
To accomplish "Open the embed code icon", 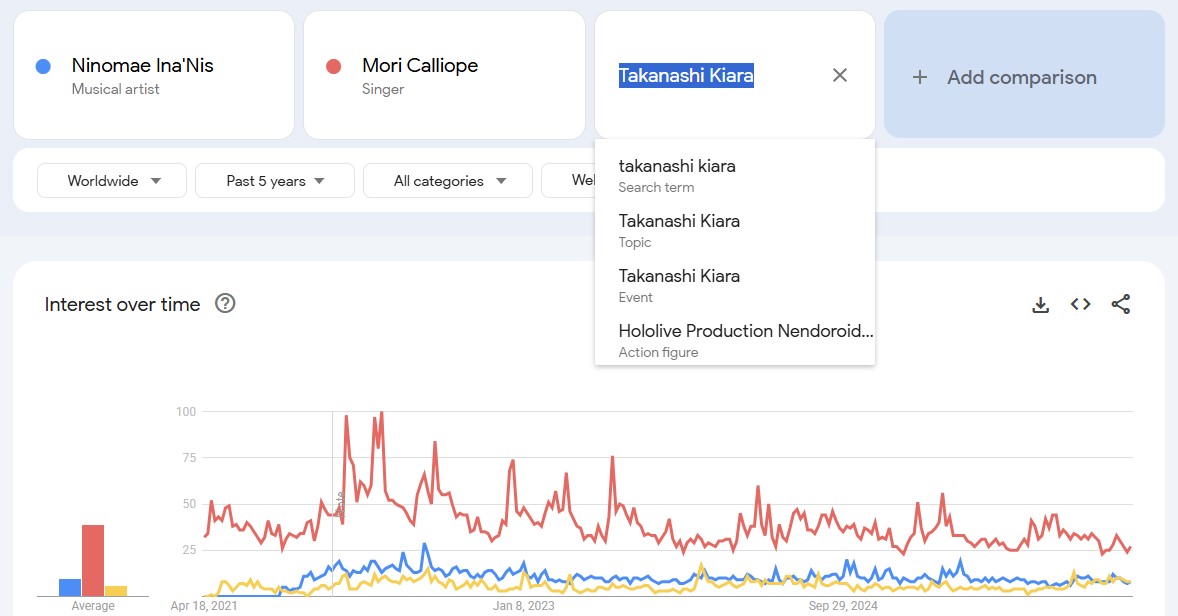I will (1080, 305).
